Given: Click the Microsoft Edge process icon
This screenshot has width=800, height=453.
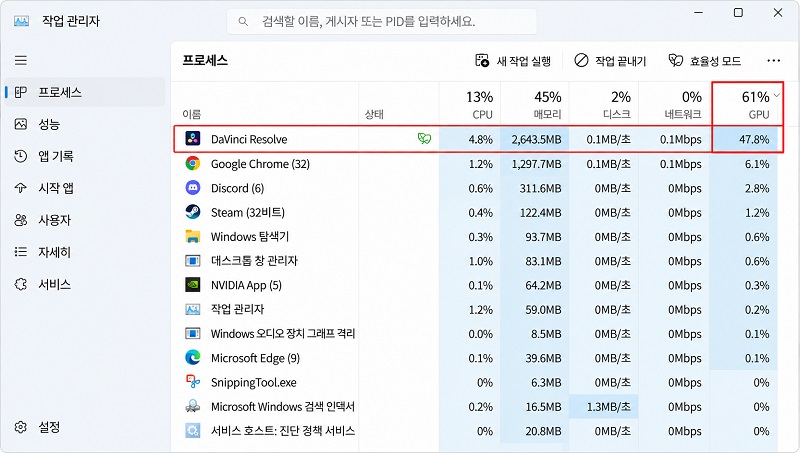Looking at the screenshot, I should [193, 358].
